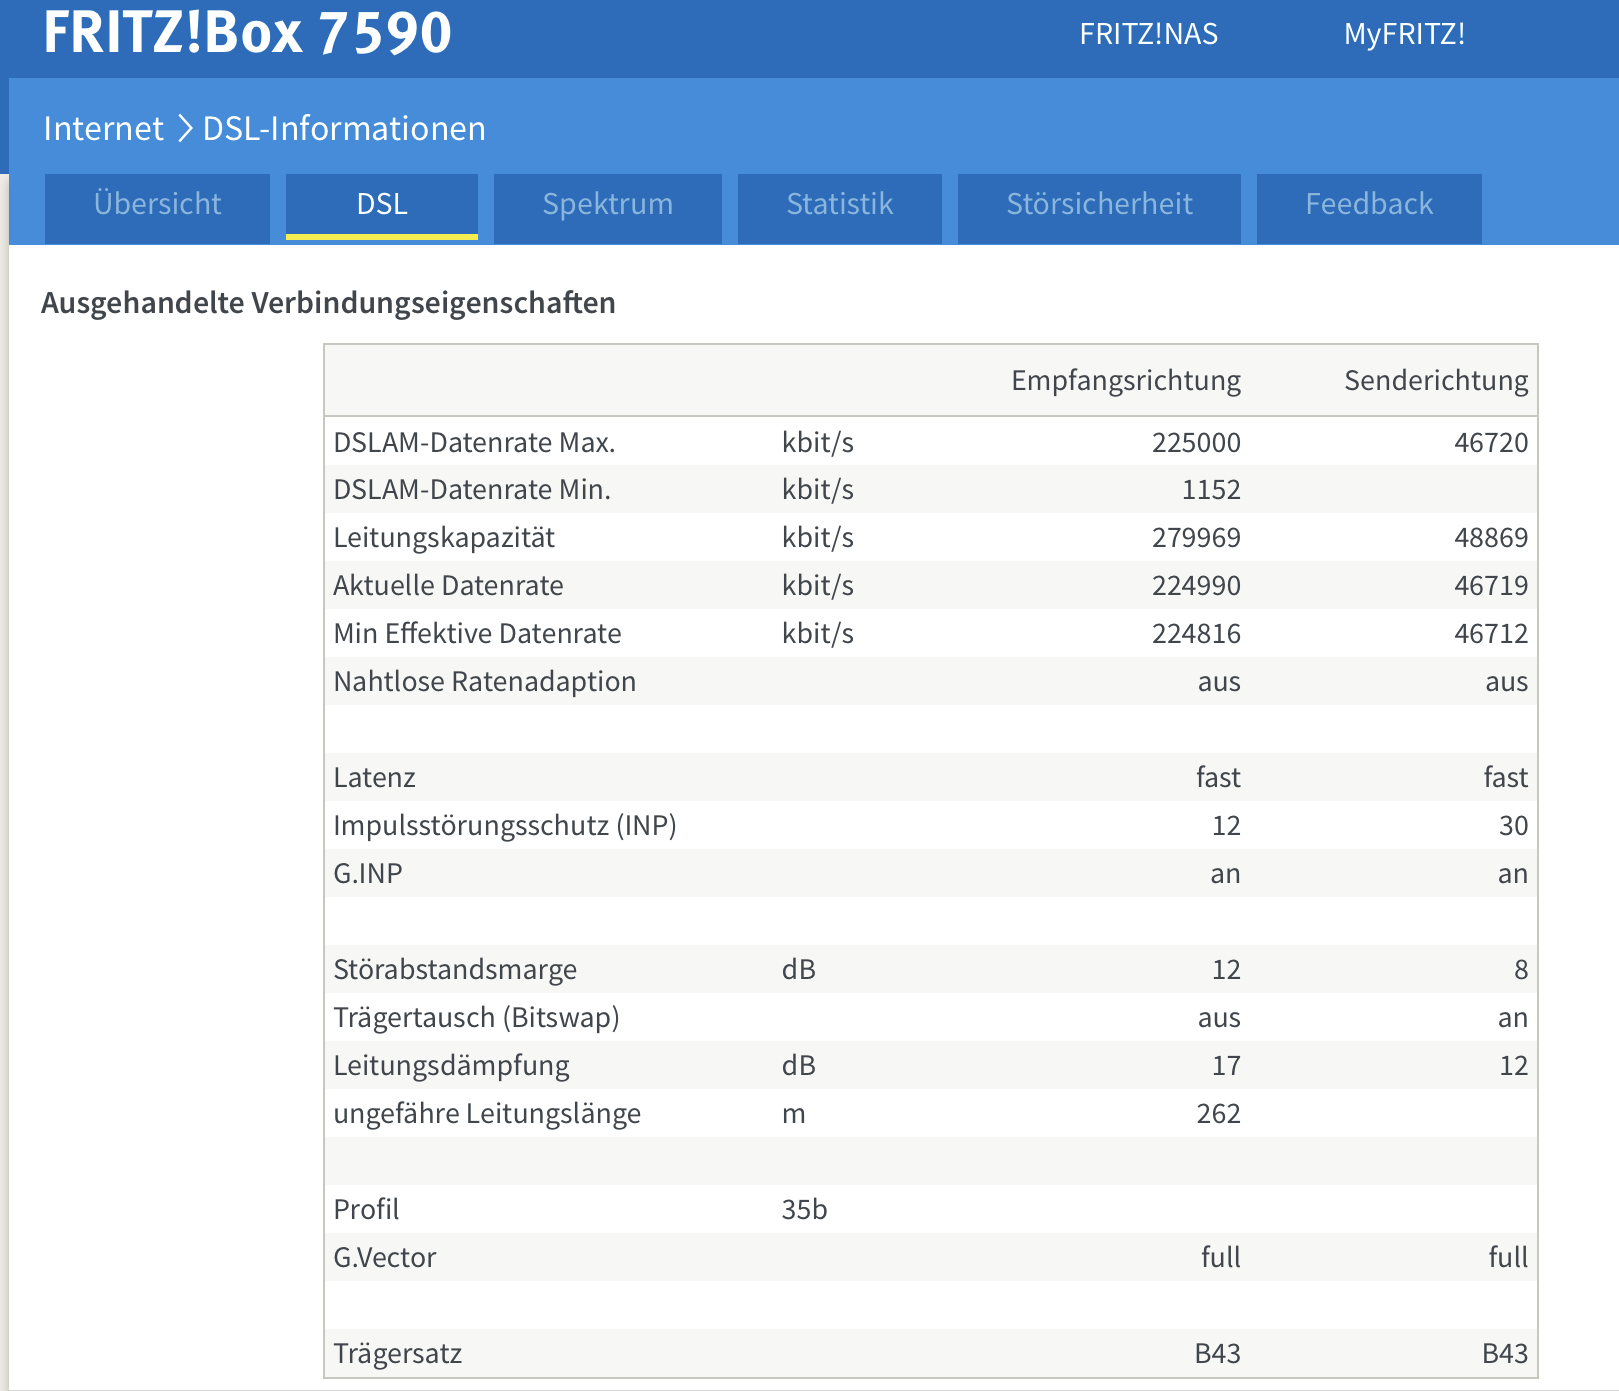Click the Internet breadcrumb link
This screenshot has width=1619, height=1391.
pos(103,128)
